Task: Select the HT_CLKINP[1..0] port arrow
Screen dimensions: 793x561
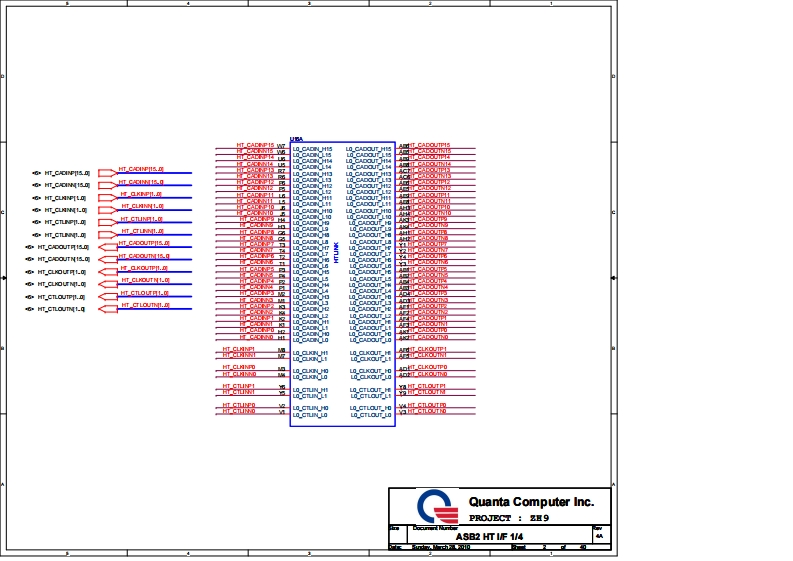Action: [x=108, y=198]
